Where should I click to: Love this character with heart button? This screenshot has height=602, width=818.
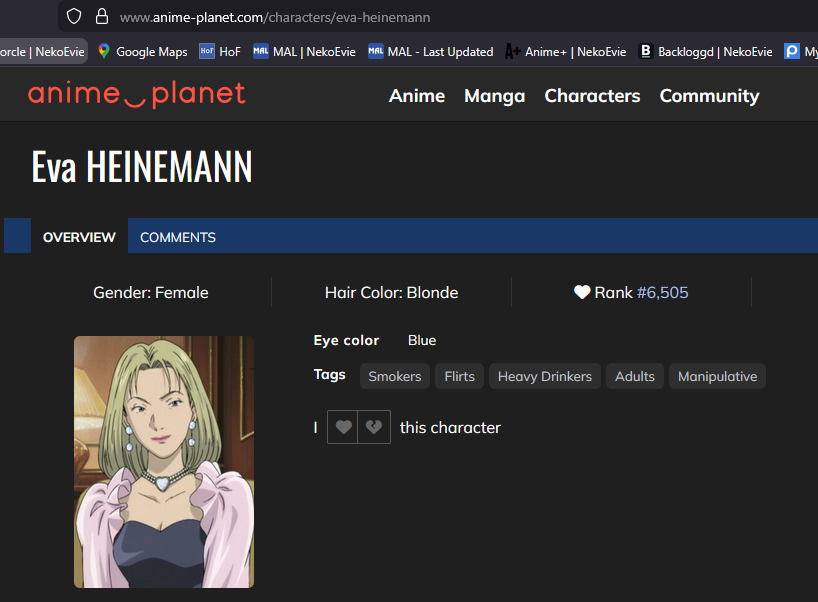[343, 427]
